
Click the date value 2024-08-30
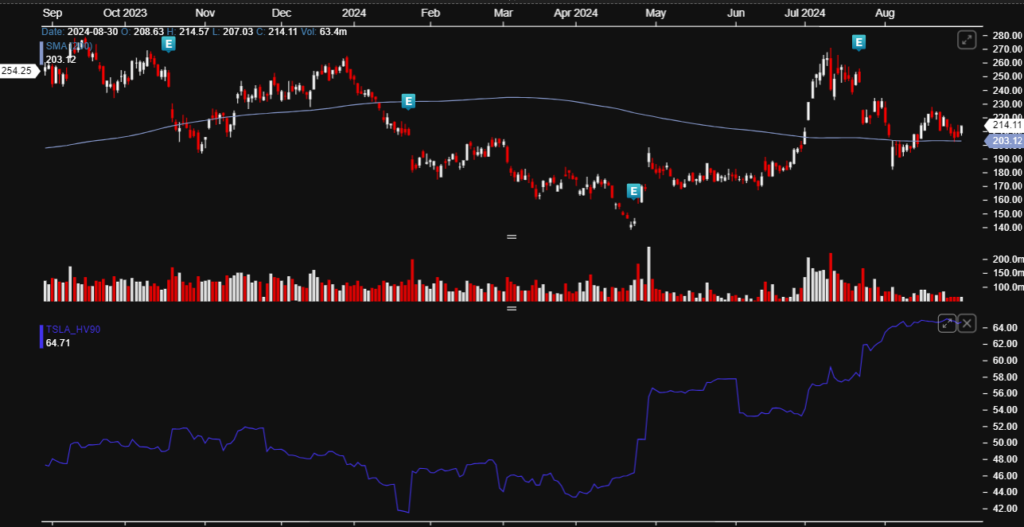click(x=91, y=31)
